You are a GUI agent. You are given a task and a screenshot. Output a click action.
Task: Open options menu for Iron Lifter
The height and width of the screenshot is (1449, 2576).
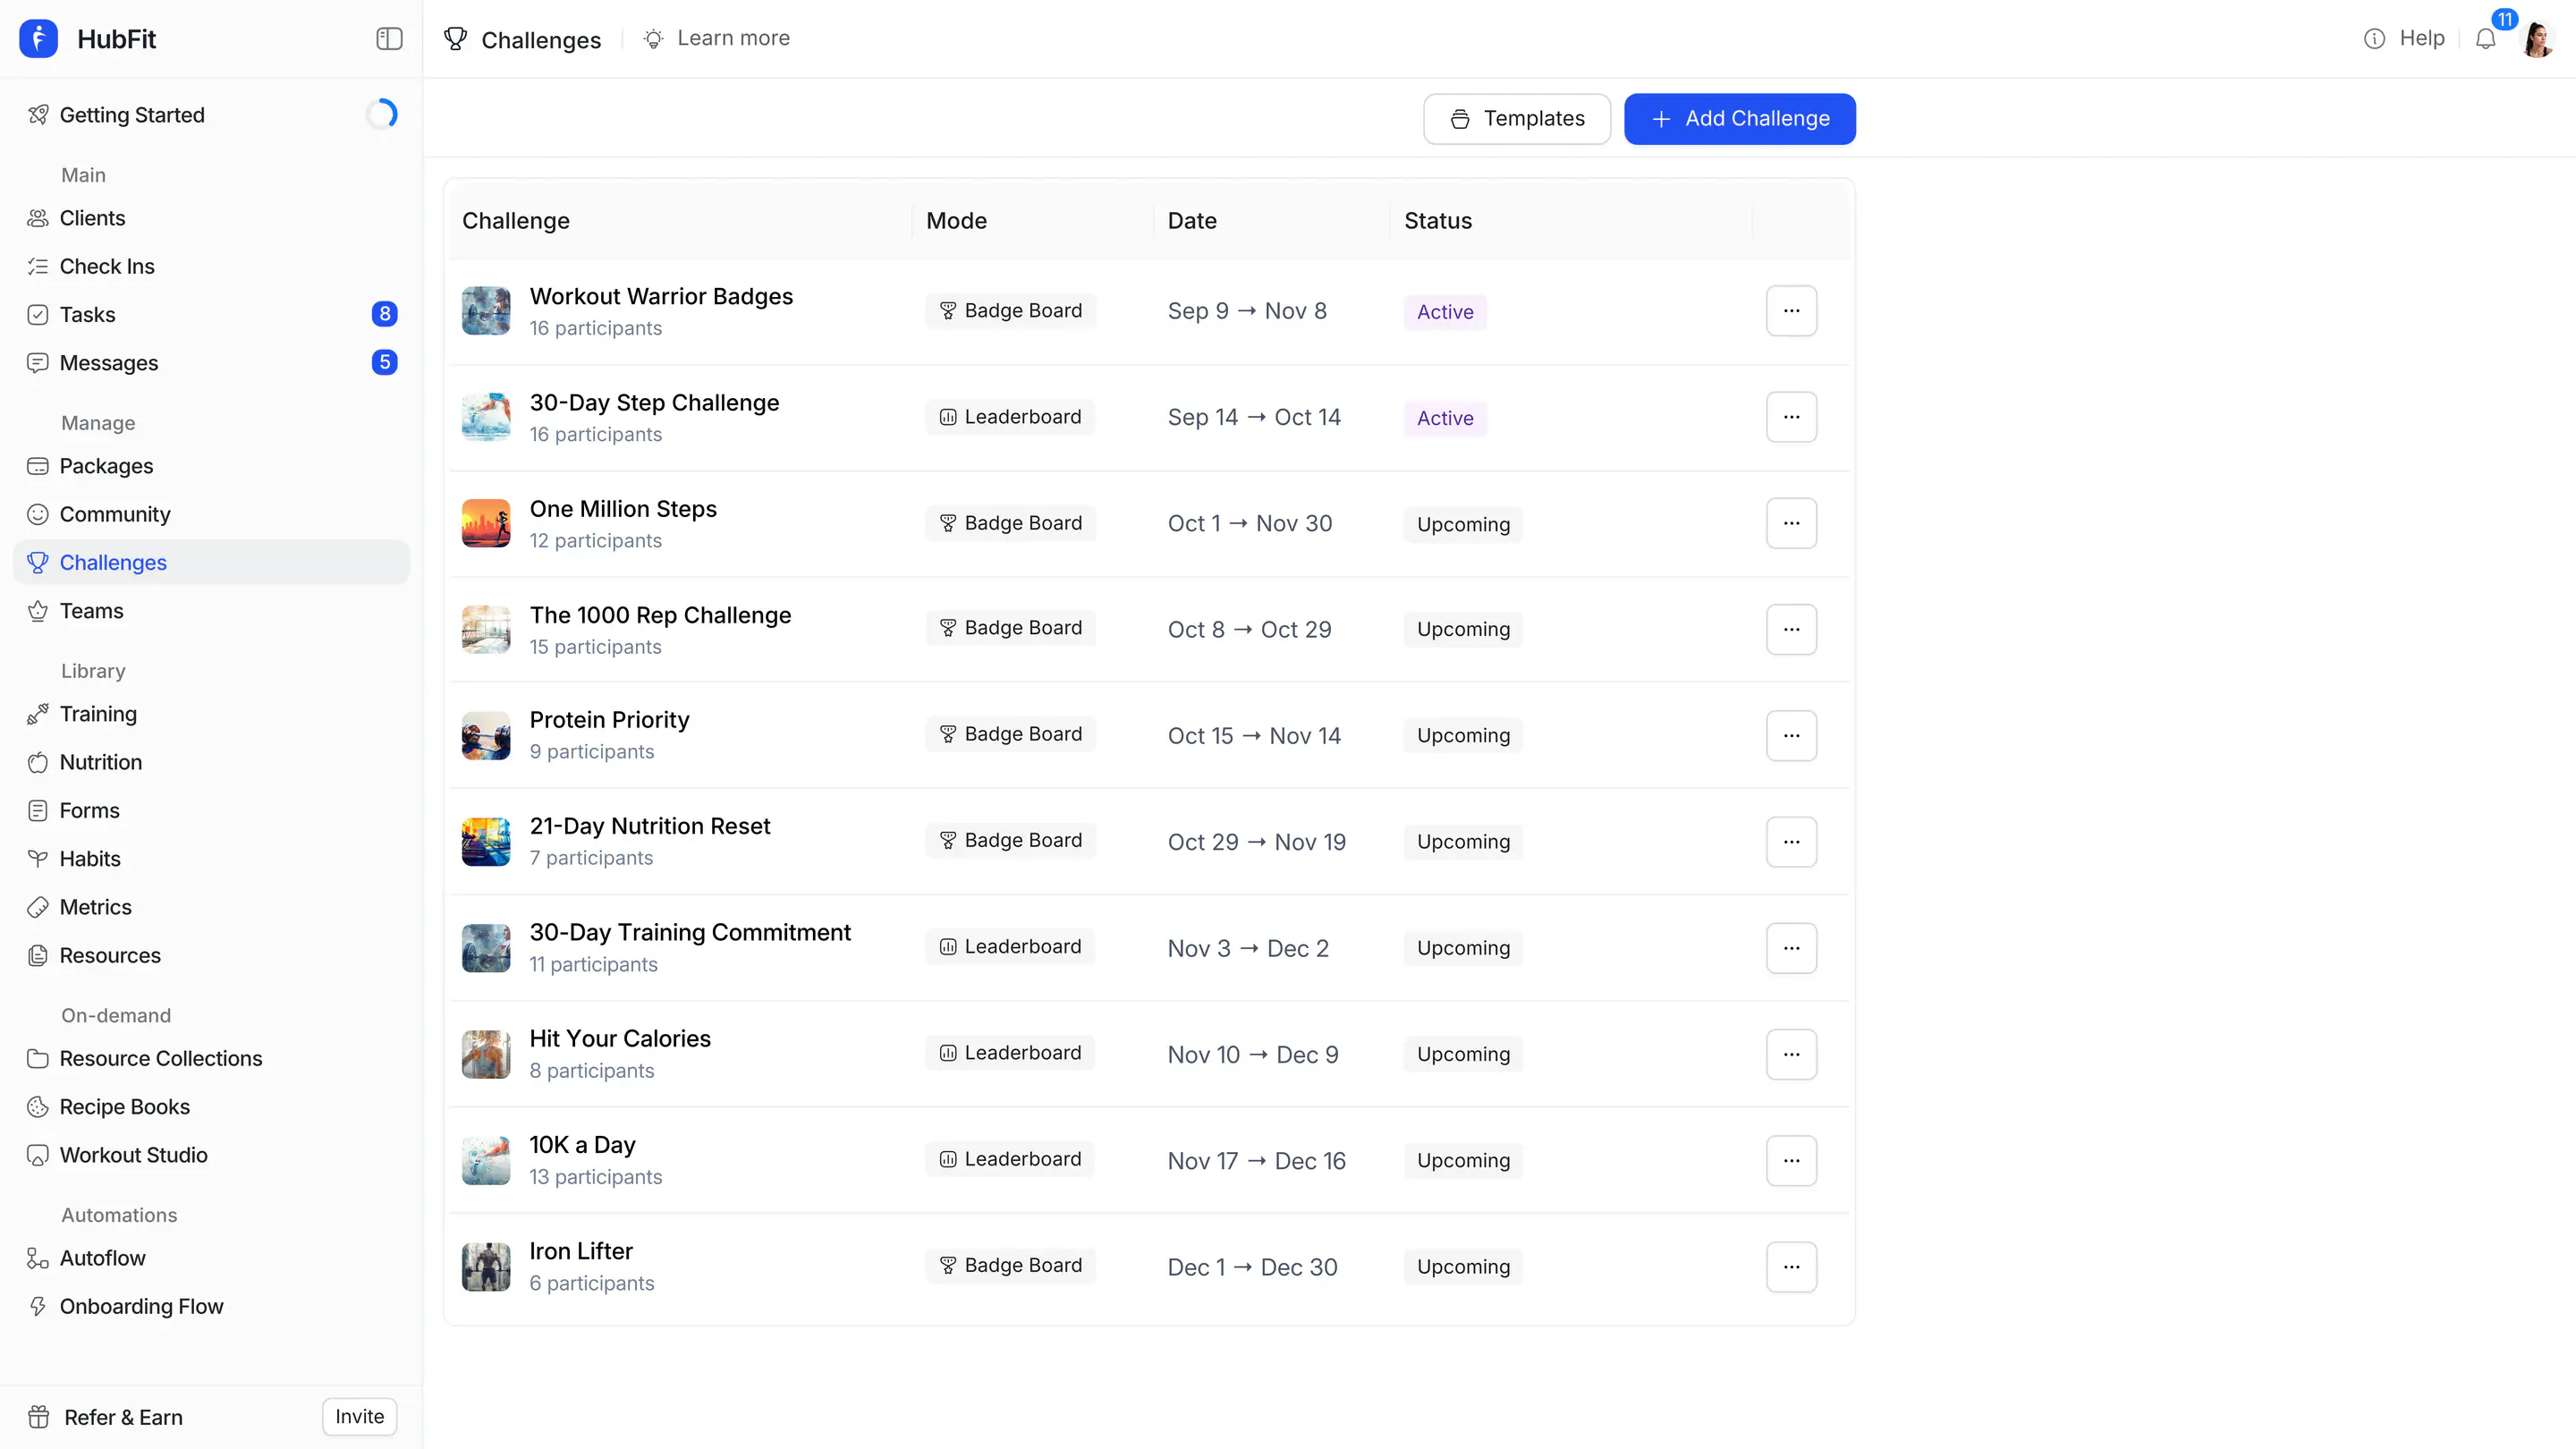coord(1791,1267)
